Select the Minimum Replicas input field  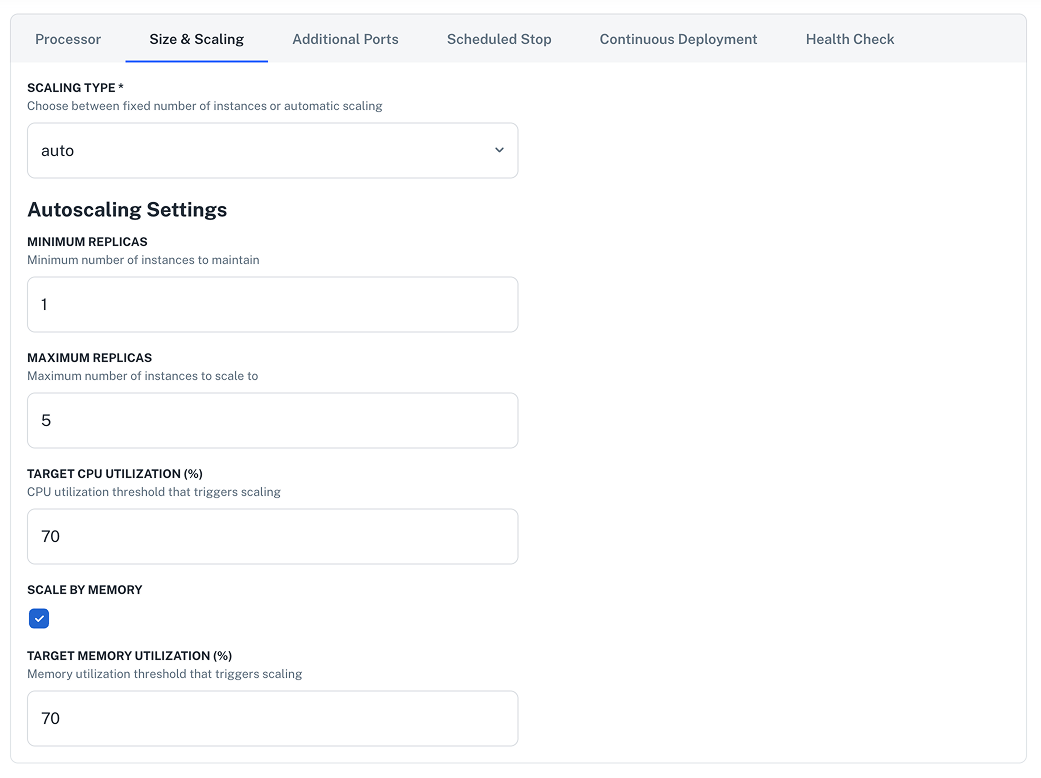[x=272, y=304]
